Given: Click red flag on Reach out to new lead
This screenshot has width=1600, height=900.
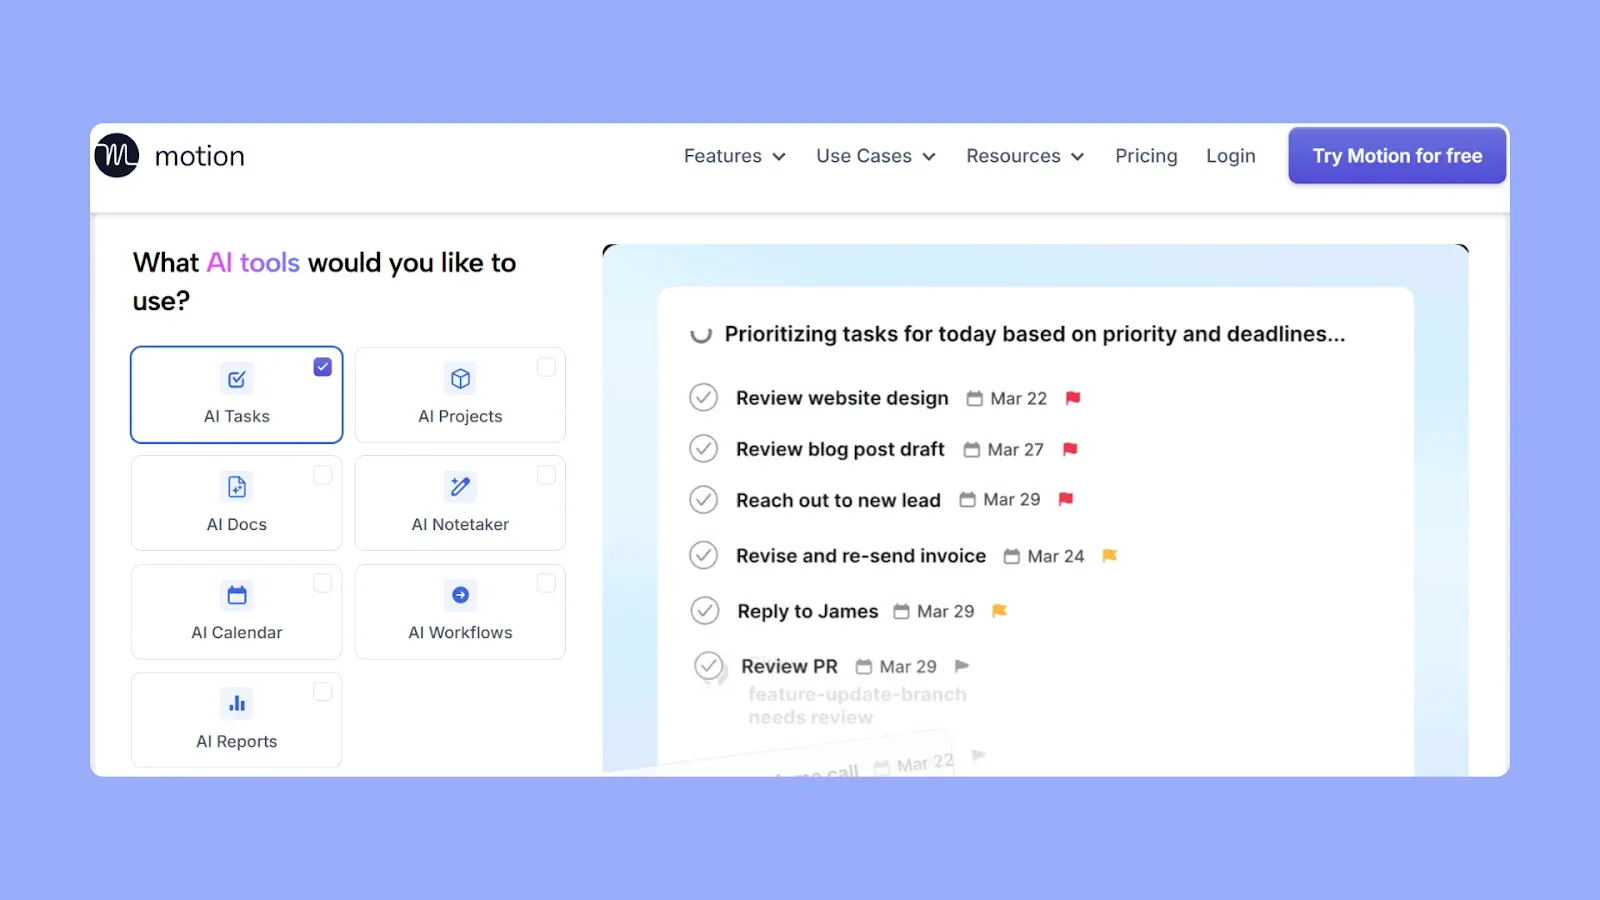Looking at the screenshot, I should (x=1066, y=499).
